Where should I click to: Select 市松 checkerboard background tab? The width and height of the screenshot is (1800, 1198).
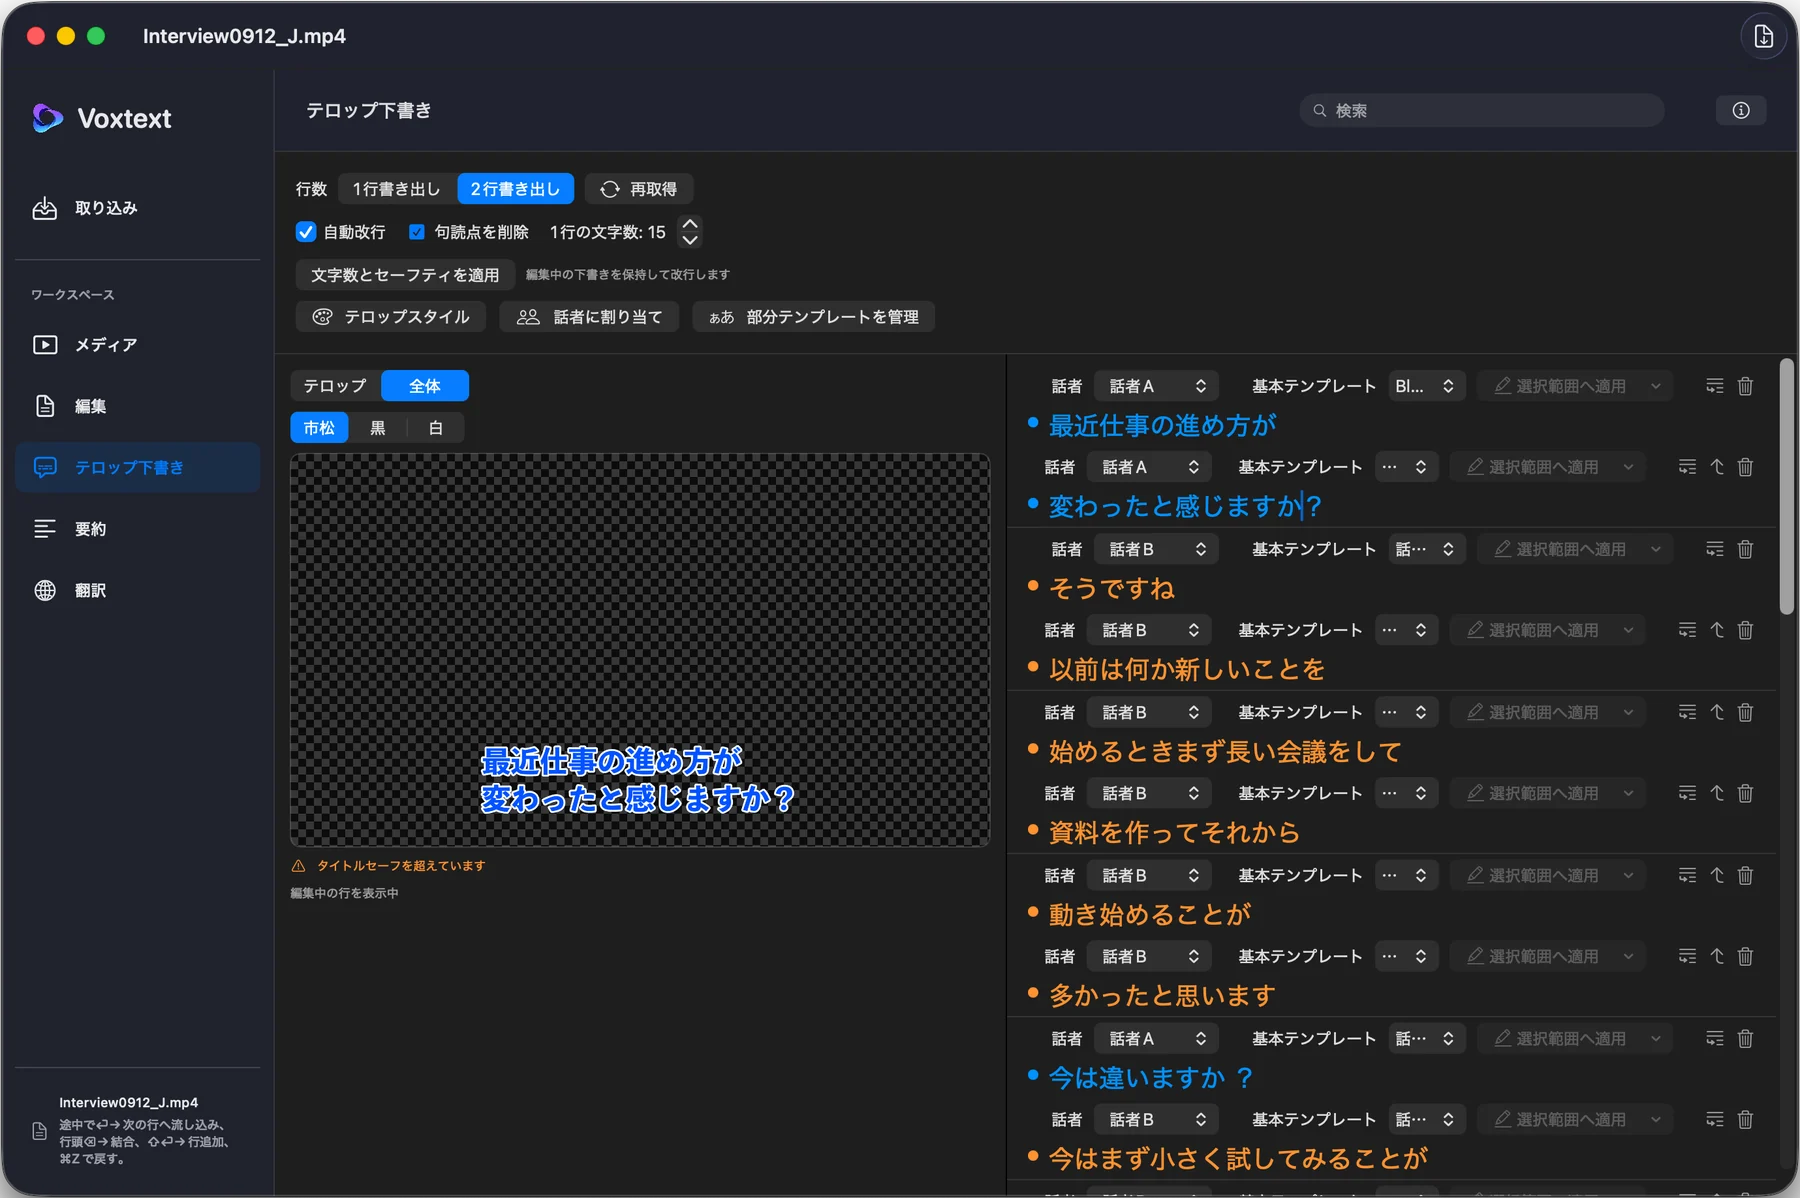(319, 428)
